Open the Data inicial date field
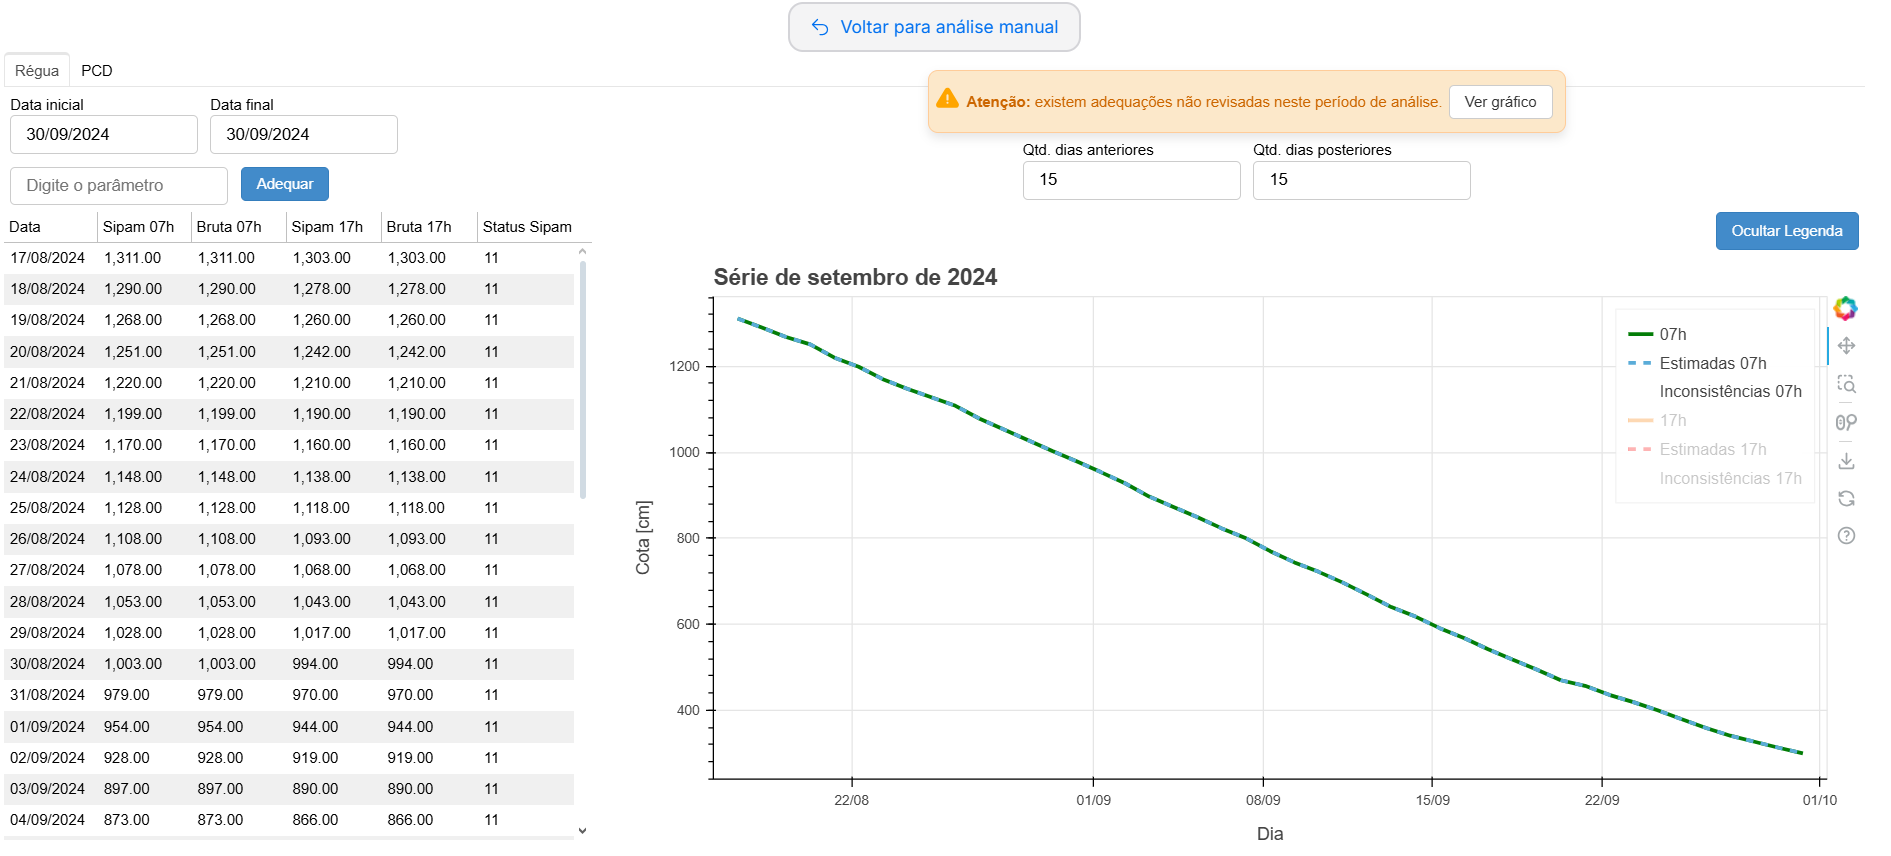 (104, 135)
